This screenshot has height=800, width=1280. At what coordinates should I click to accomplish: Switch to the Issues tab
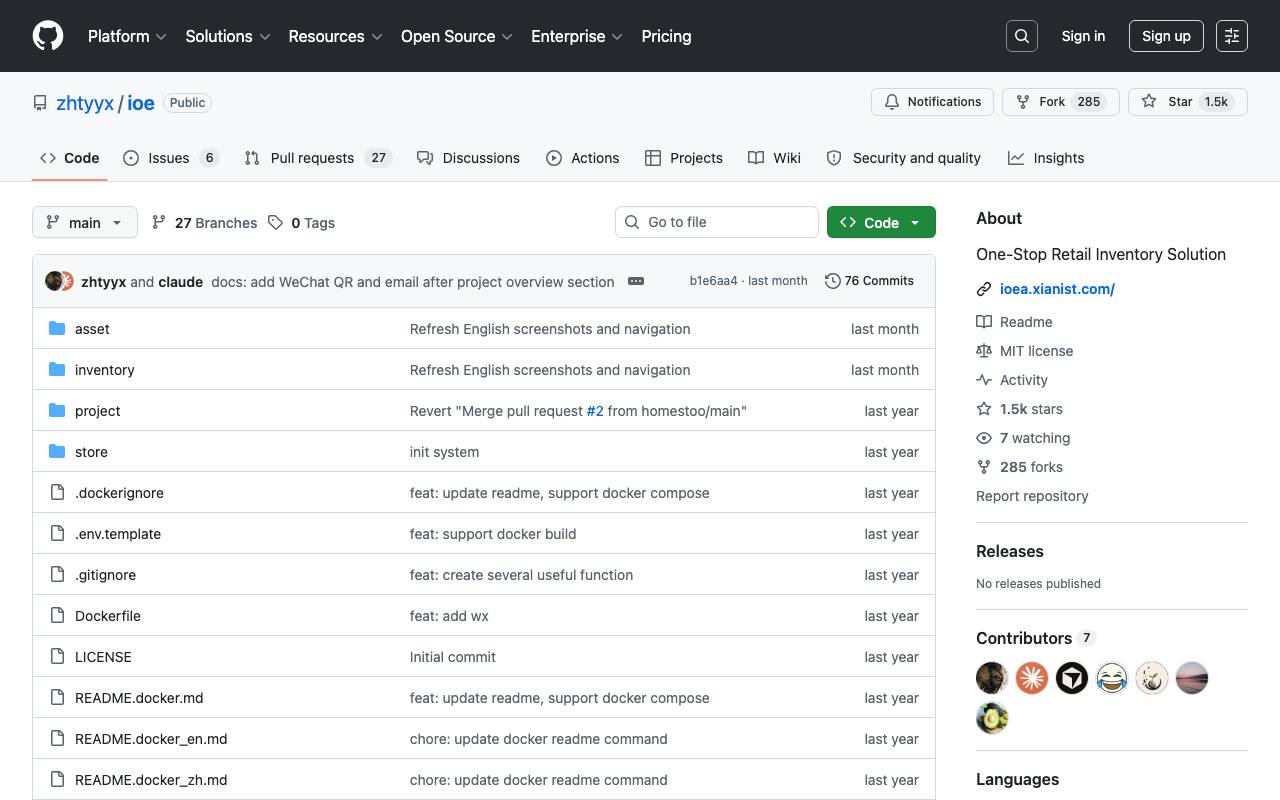pyautogui.click(x=171, y=158)
